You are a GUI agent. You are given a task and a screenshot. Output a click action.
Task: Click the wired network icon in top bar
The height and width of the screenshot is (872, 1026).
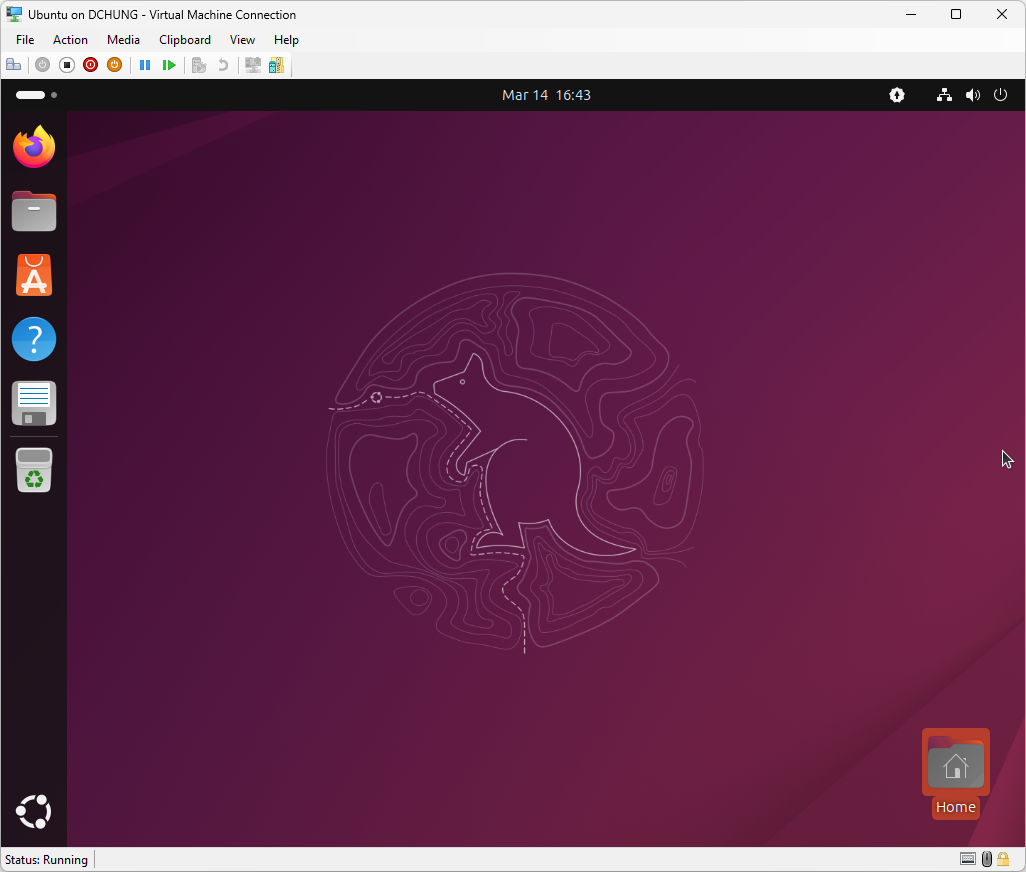tap(944, 95)
